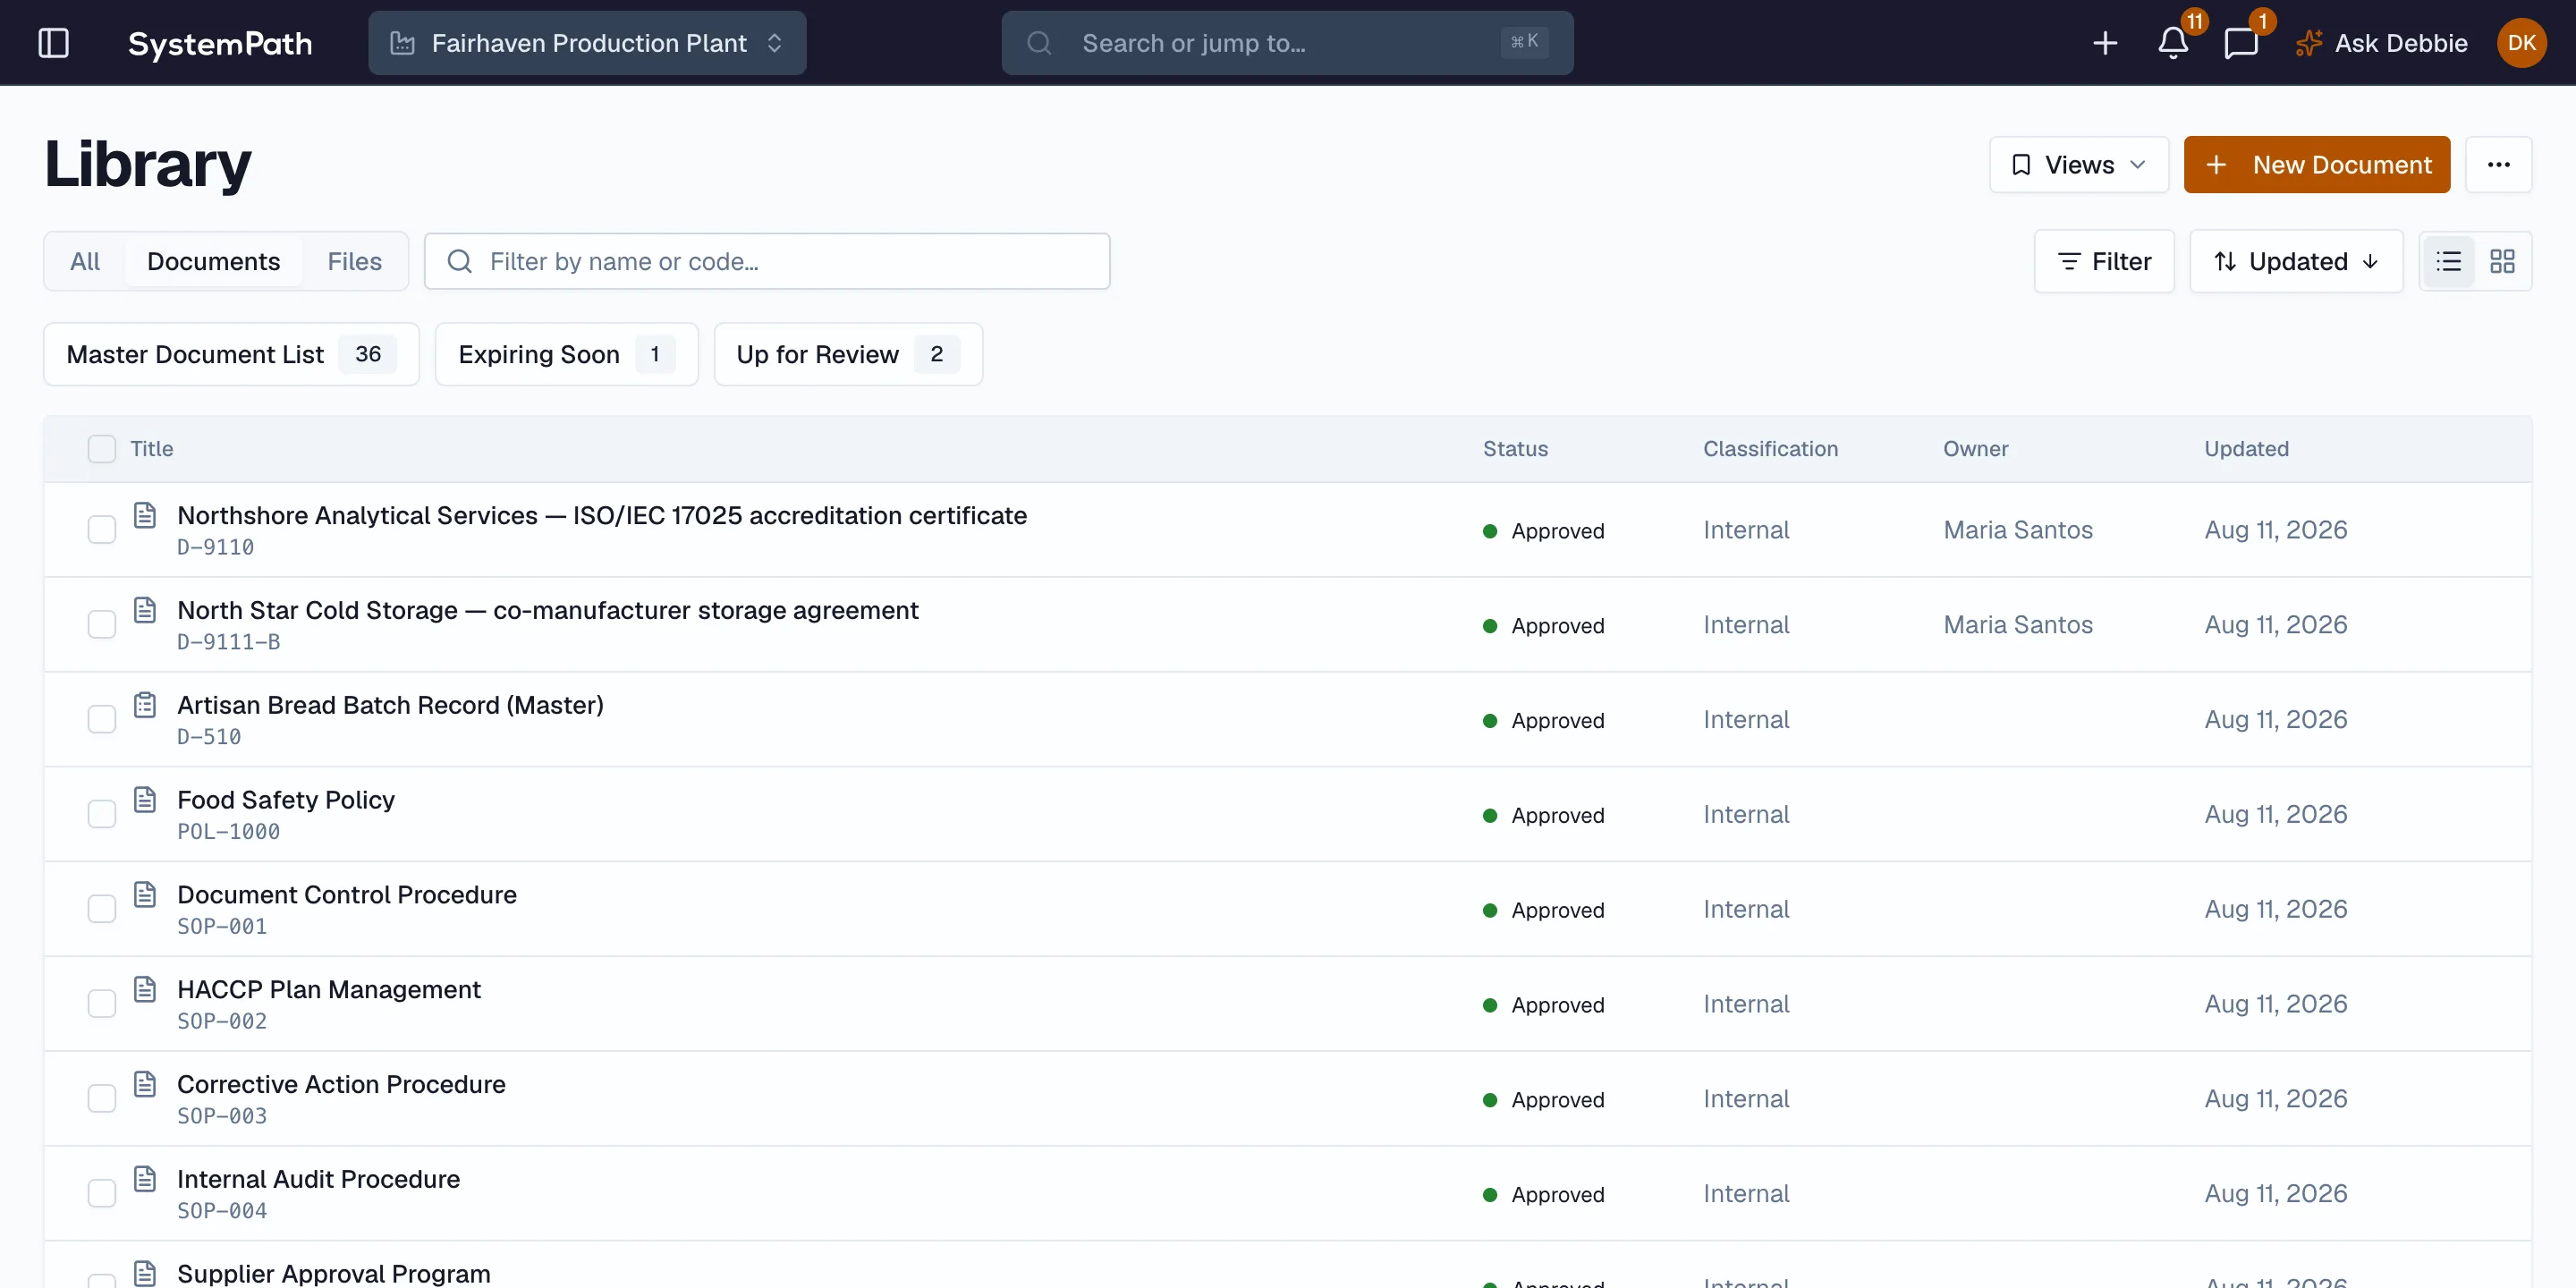This screenshot has height=1288, width=2576.
Task: Check the Document Control Procedure row
Action: click(x=102, y=909)
